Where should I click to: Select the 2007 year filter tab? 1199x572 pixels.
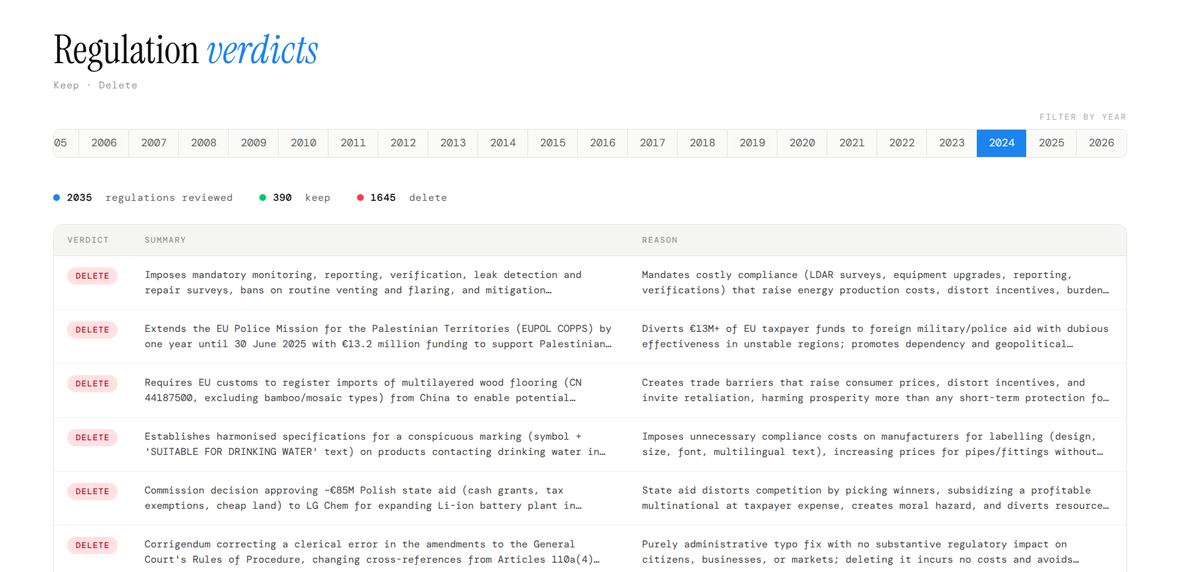point(154,143)
